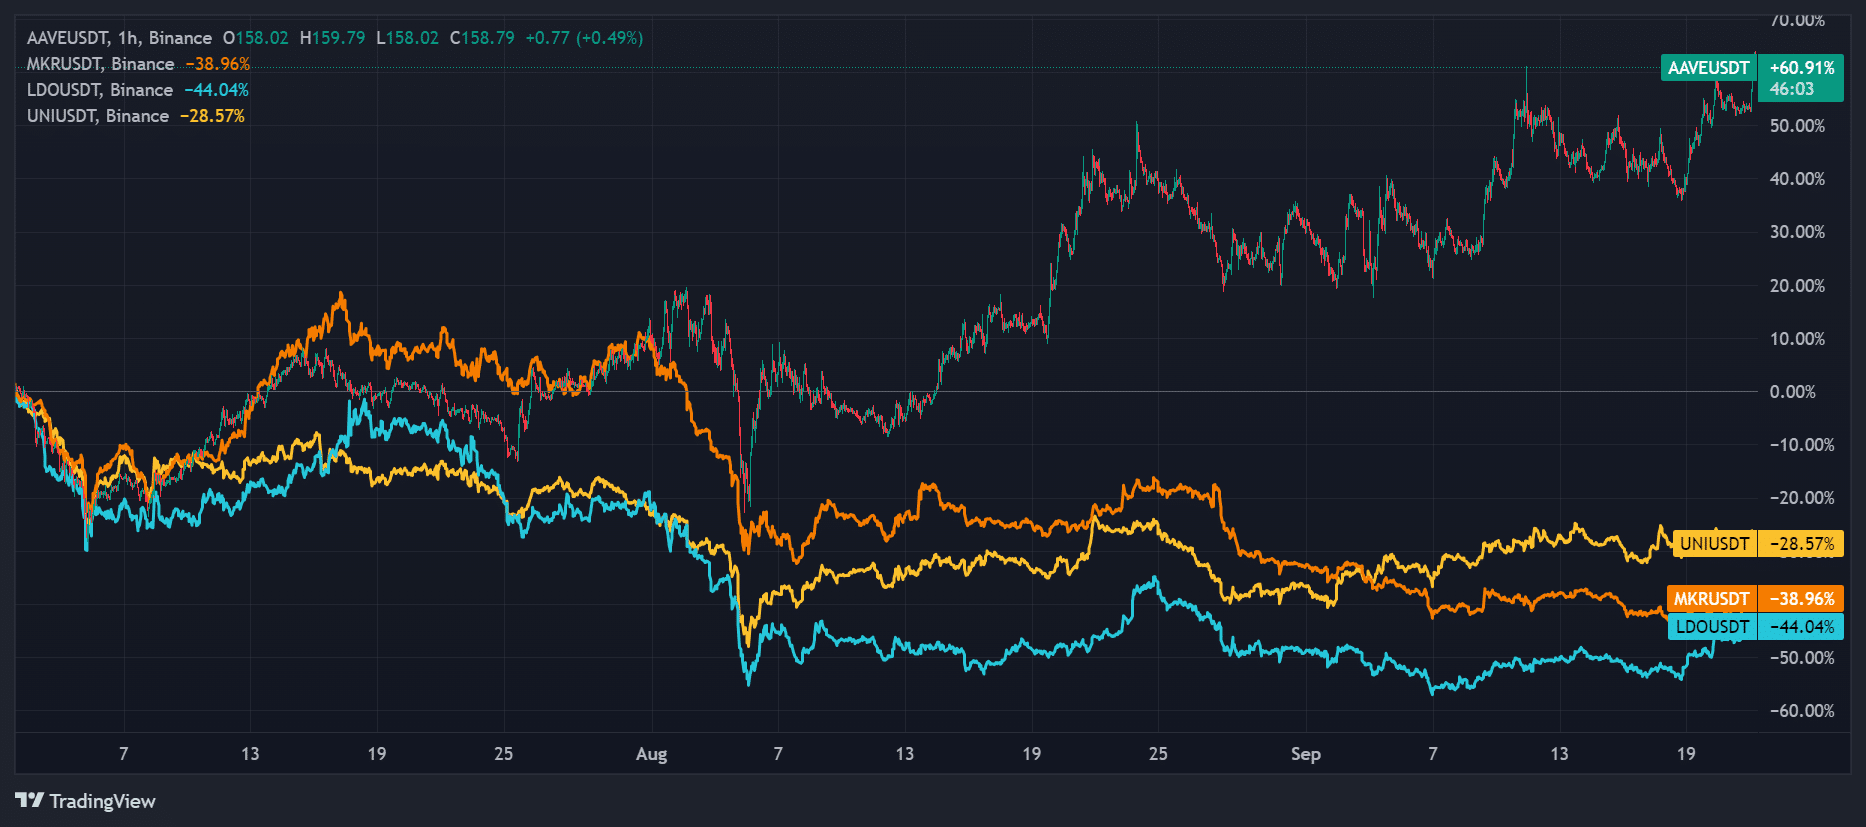Select the LDOUSDT, Binance legend entry

click(x=99, y=90)
